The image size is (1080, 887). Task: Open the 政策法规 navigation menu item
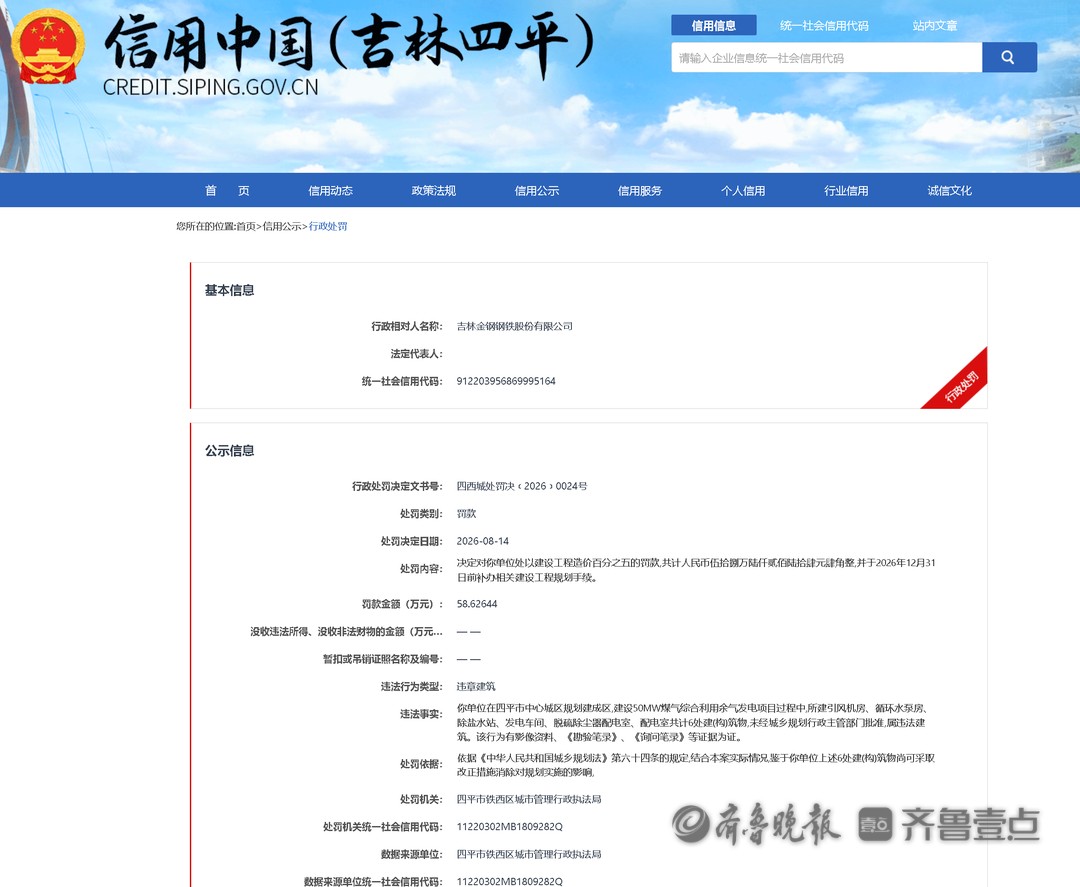tap(434, 191)
